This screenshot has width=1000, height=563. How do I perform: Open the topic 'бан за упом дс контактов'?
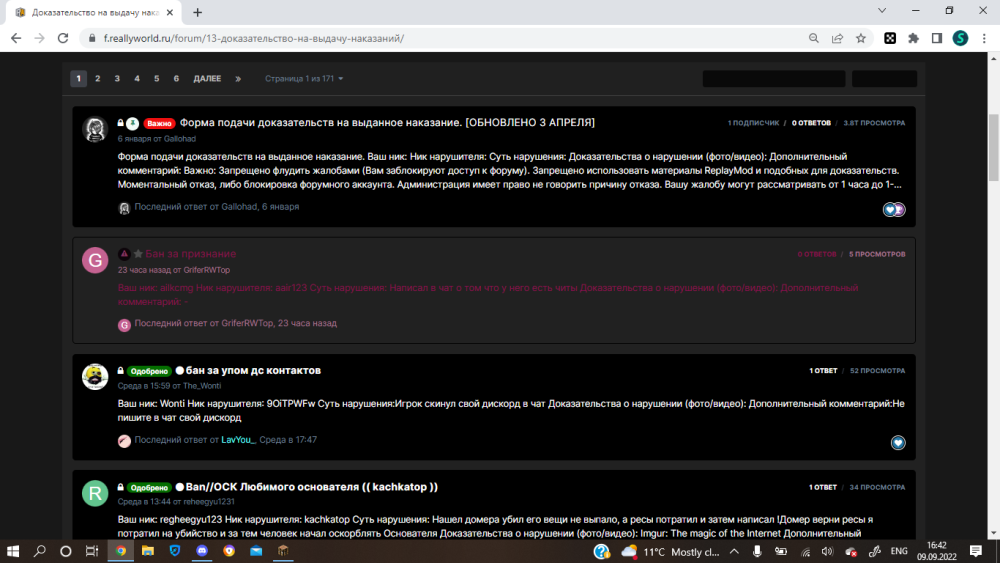[x=253, y=370]
